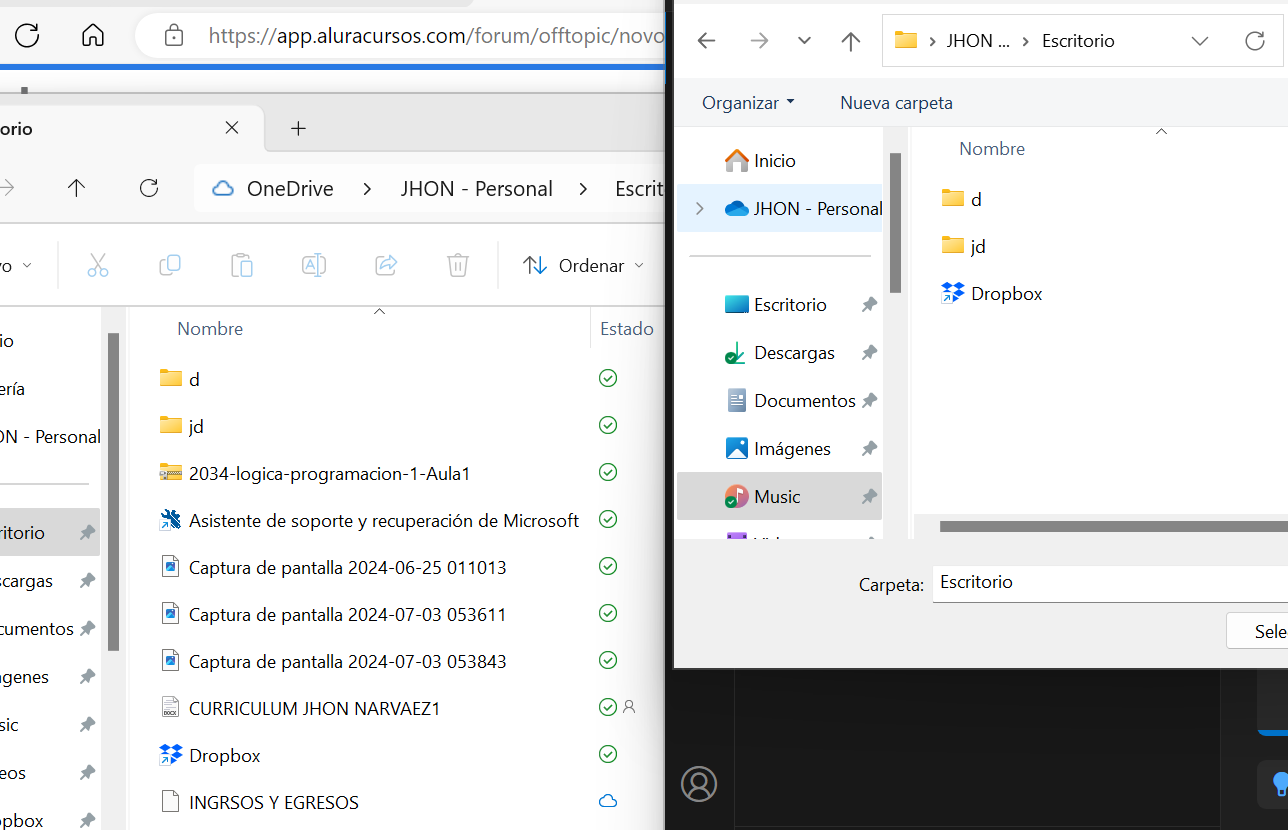Add a new File Explorer tab
The image size is (1288, 830).
(298, 128)
